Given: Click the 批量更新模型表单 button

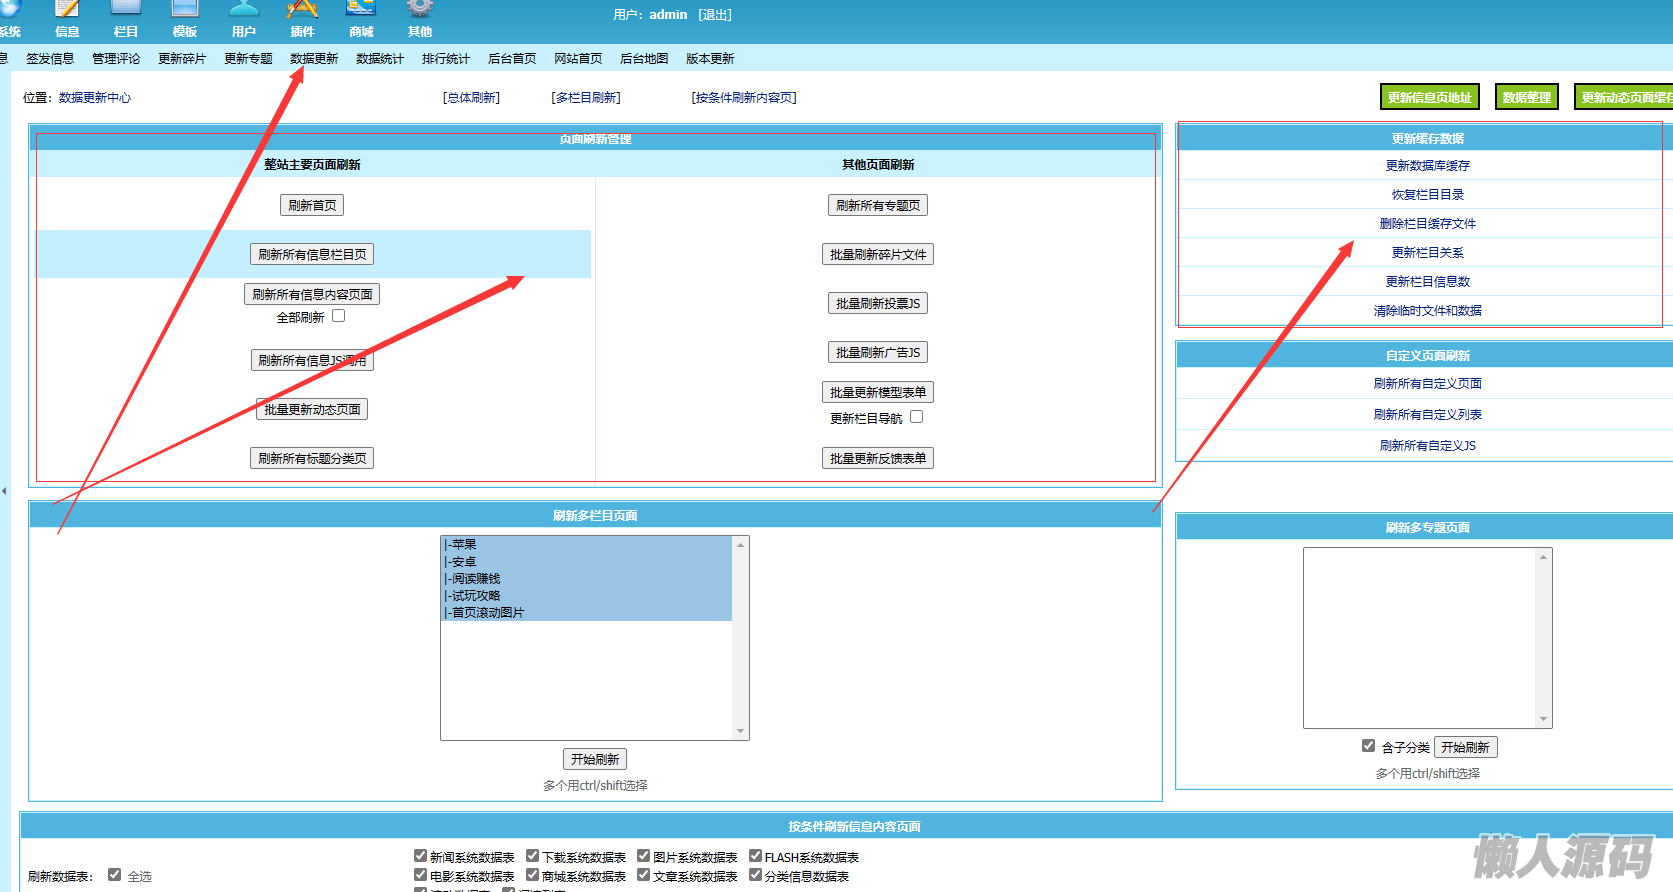Looking at the screenshot, I should (878, 392).
